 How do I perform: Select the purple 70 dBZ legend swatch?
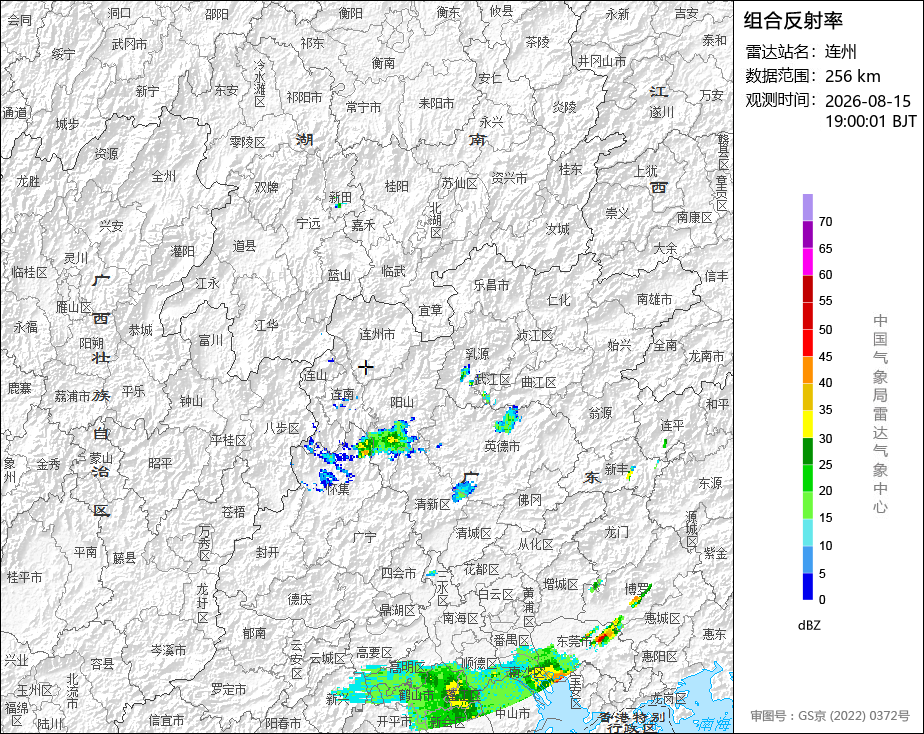point(807,233)
